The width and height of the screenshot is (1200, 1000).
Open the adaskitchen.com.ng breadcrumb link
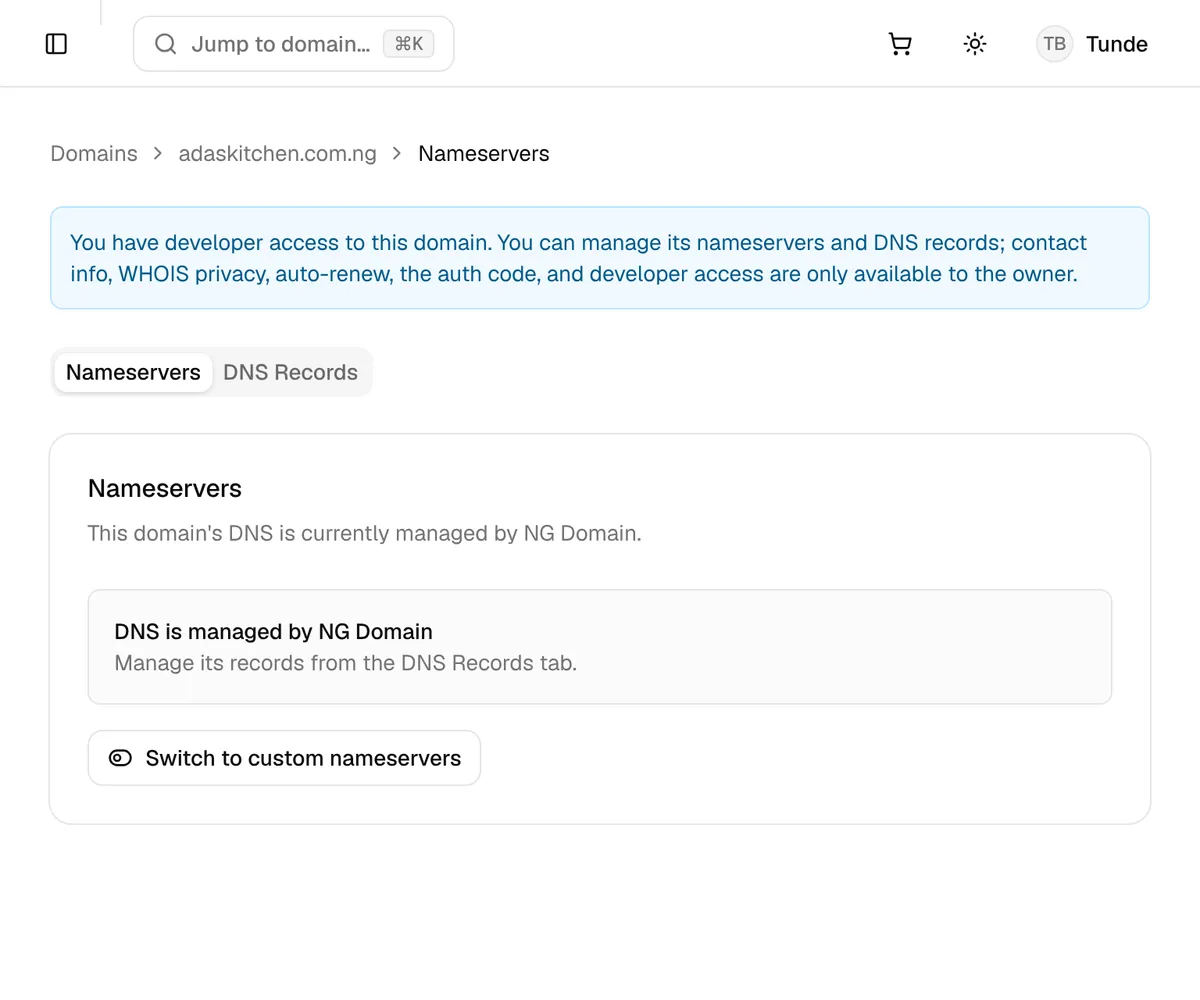point(278,154)
